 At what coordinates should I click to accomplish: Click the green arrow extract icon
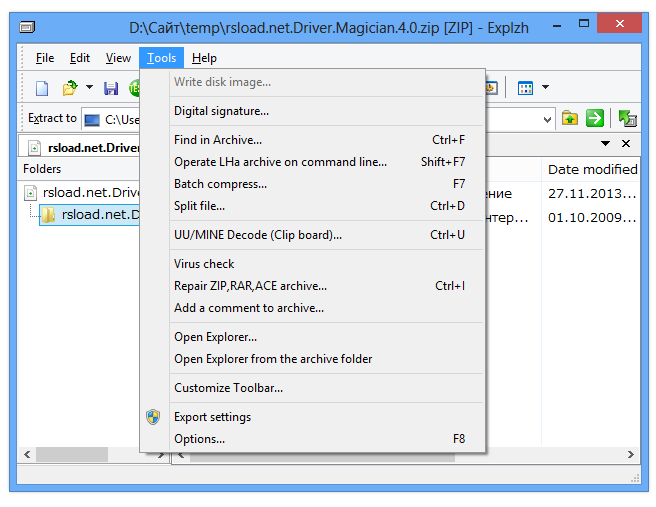(595, 118)
